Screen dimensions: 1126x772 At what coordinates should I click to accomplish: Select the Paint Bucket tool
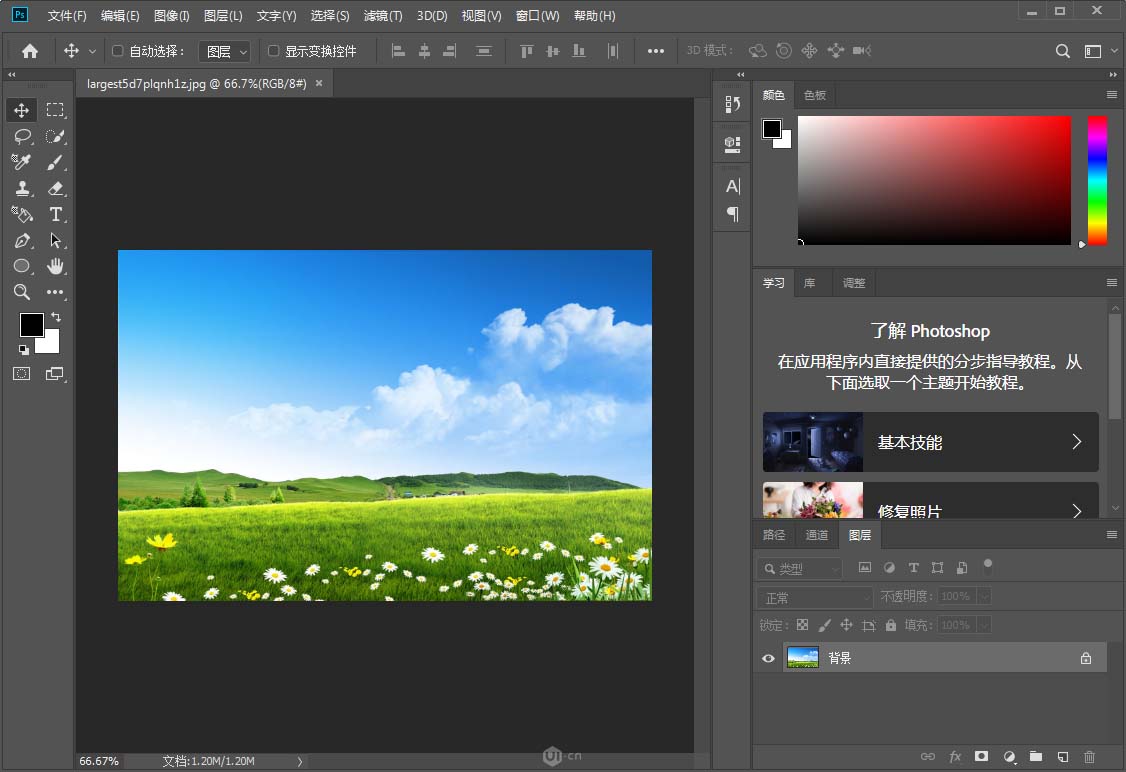point(22,214)
